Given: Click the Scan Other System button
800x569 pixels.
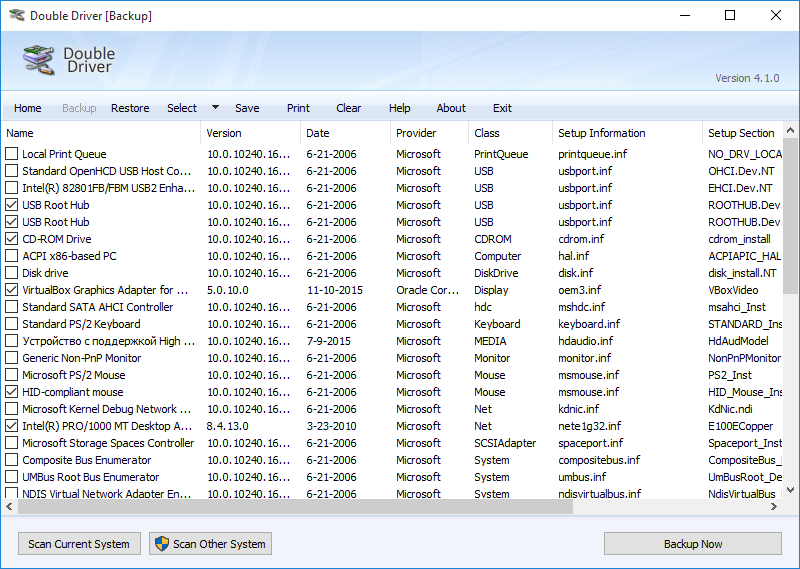Looking at the screenshot, I should 210,544.
